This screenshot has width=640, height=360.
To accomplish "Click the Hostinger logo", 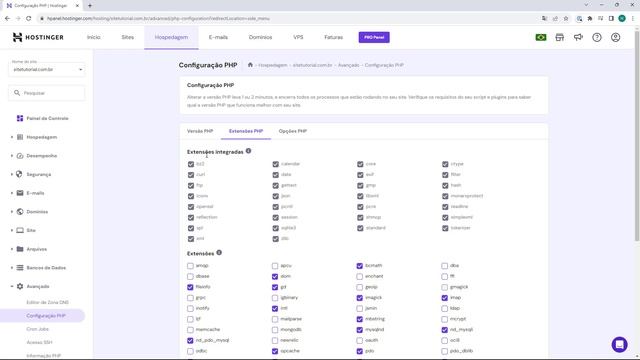I will click(38, 37).
